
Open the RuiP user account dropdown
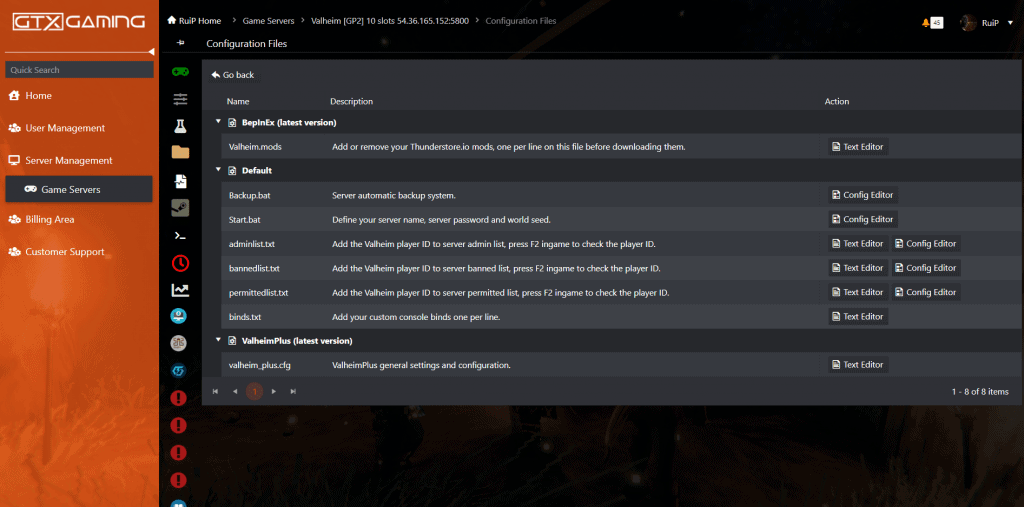tap(981, 22)
